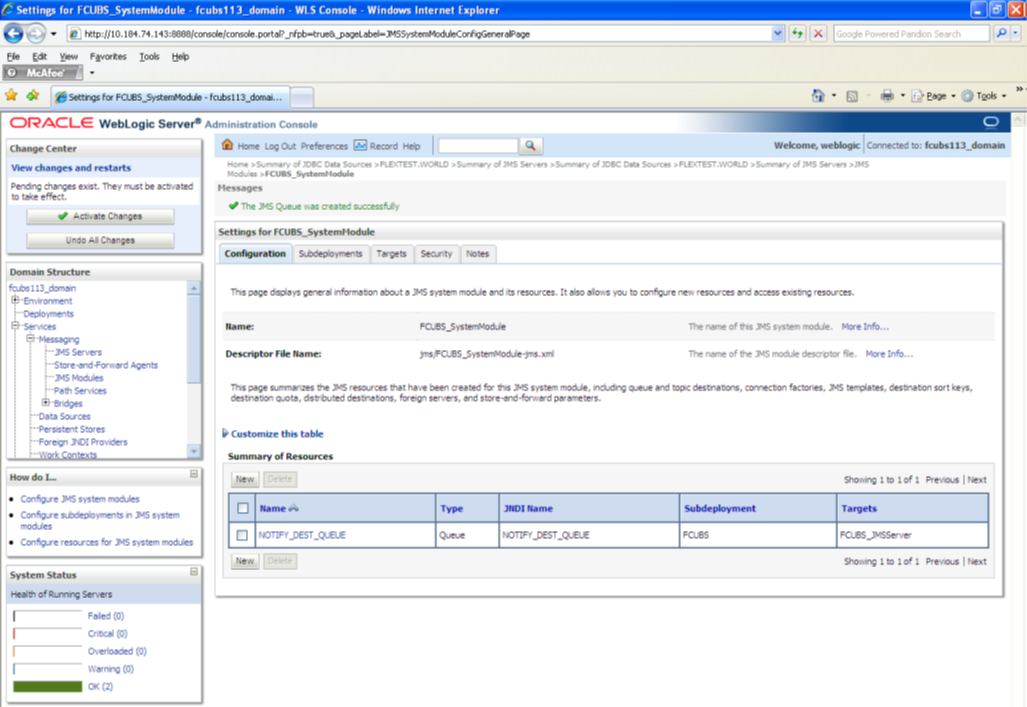The image size is (1027, 707).
Task: Check the NOTIFY_DEST_QUEUE row checkbox
Action: [242, 535]
